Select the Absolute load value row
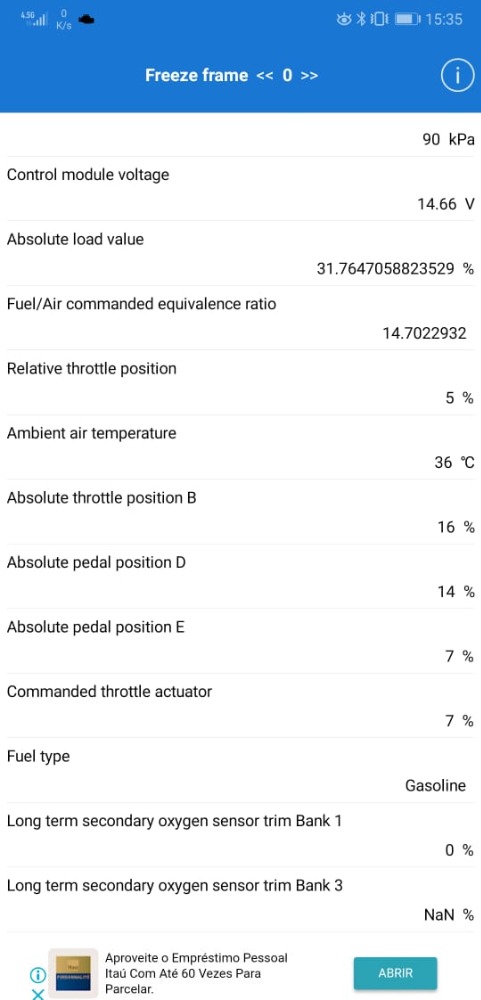 tap(240, 254)
